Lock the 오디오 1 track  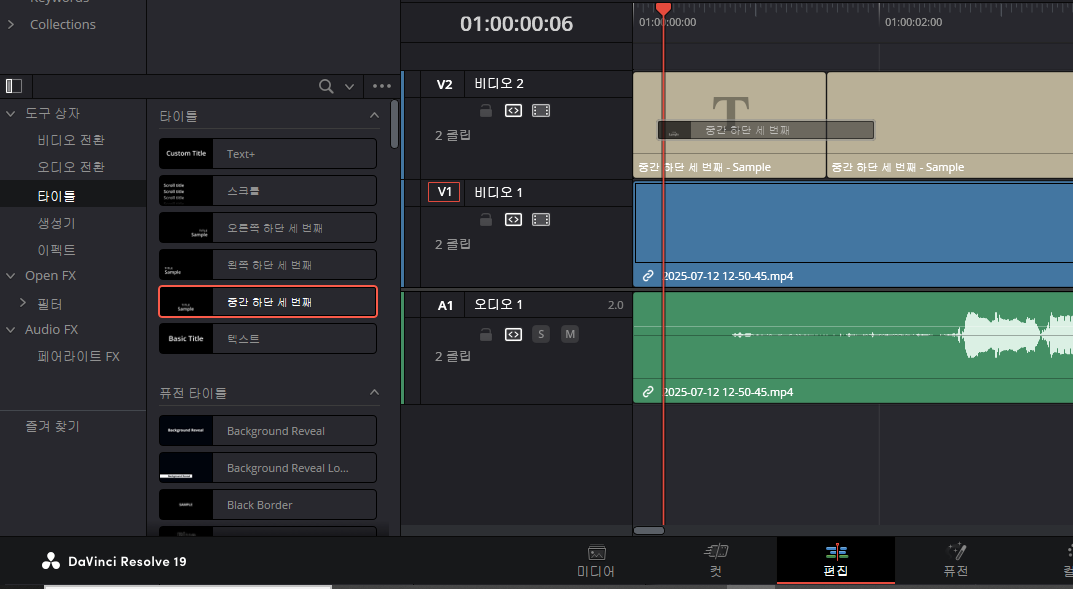point(486,335)
